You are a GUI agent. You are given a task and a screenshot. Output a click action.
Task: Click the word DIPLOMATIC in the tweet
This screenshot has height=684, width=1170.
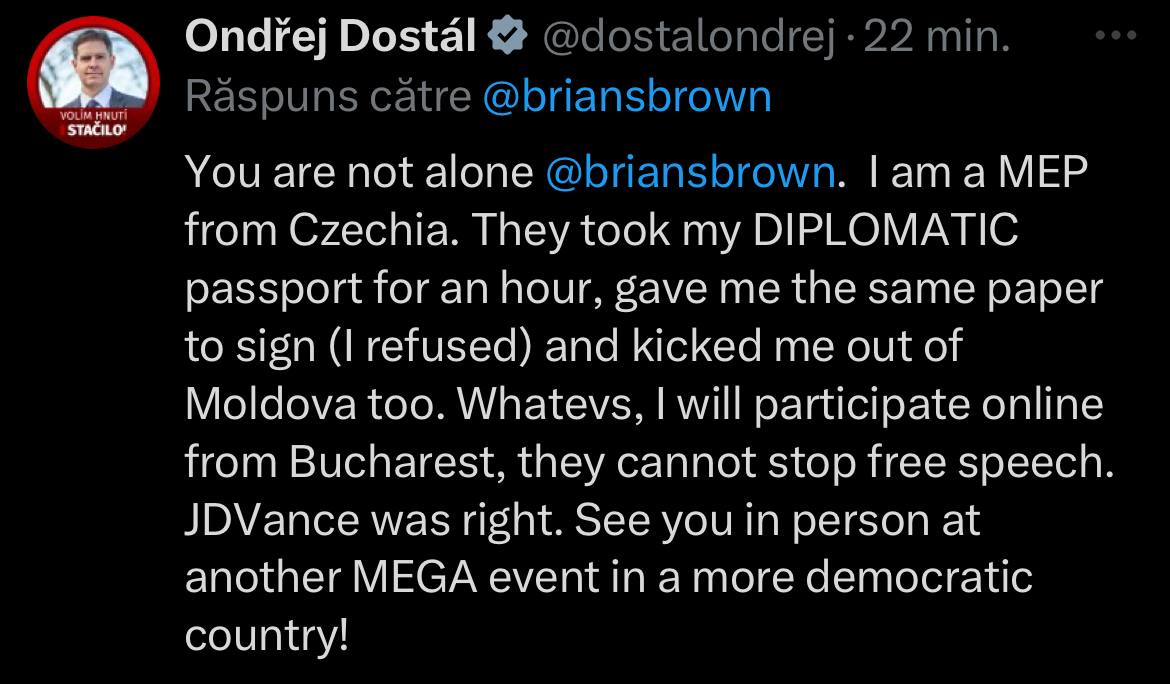click(x=886, y=230)
